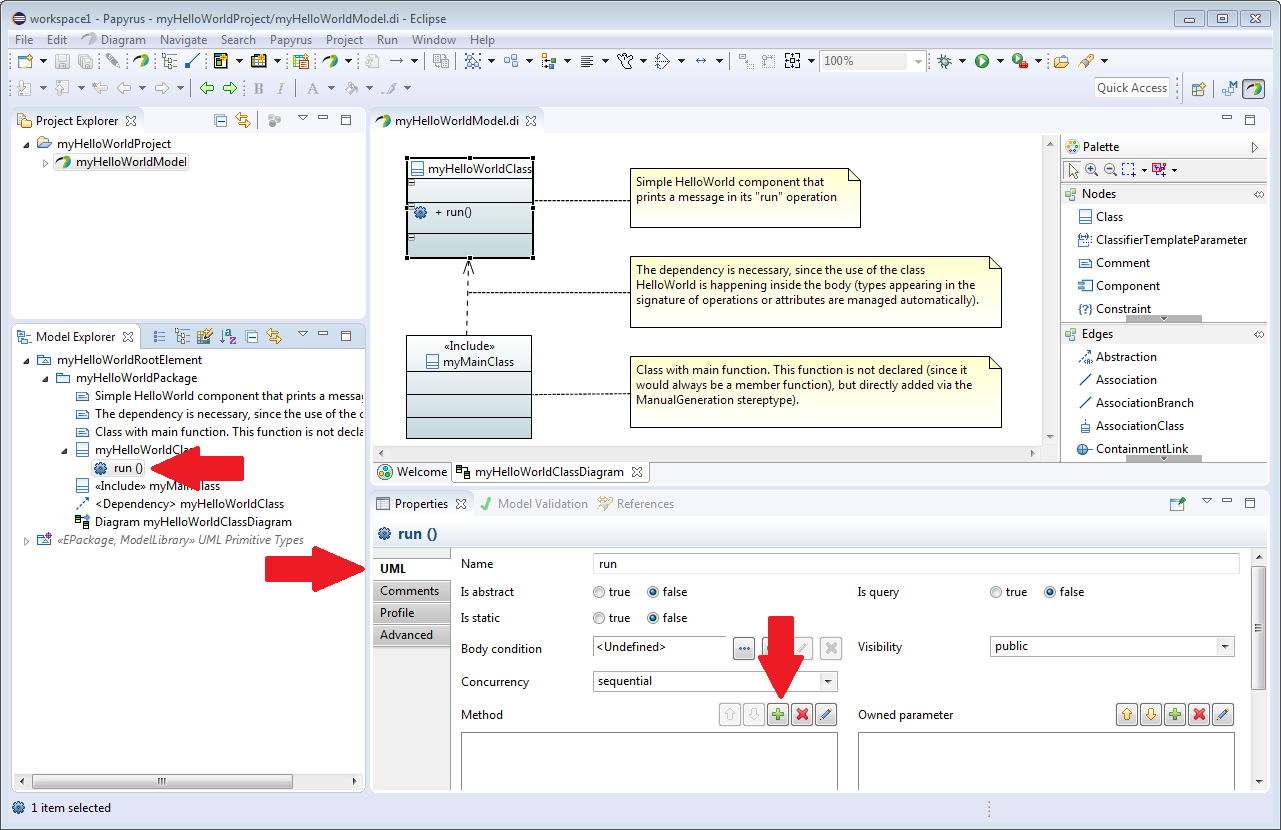
Task: Set Is query to true
Action: pos(996,592)
